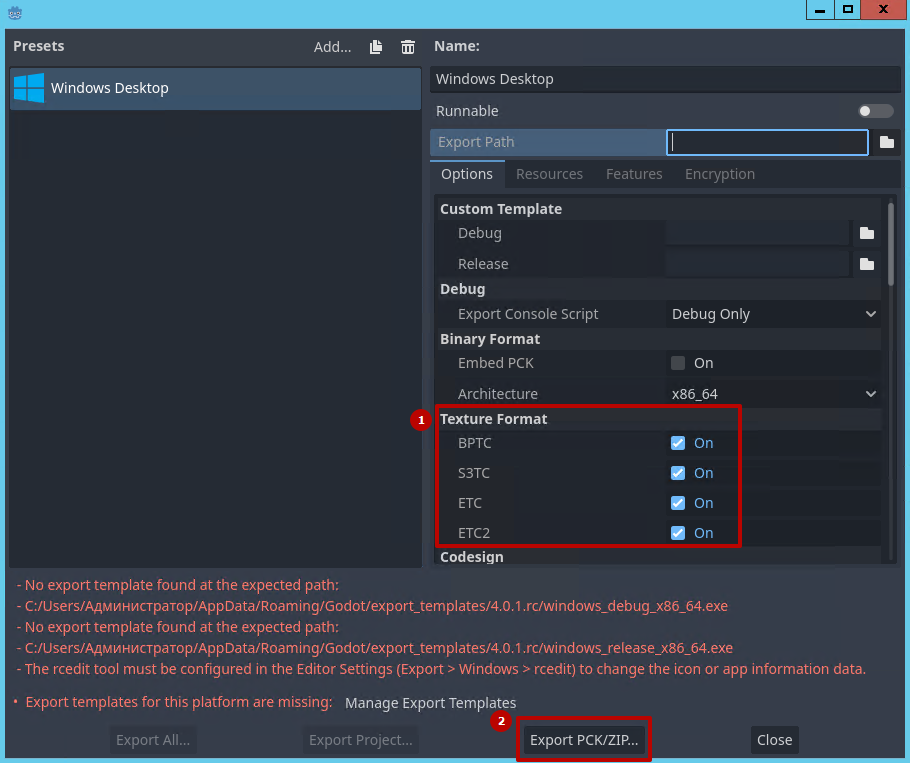Uncheck the BPTC texture format
The height and width of the screenshot is (763, 910).
678,443
